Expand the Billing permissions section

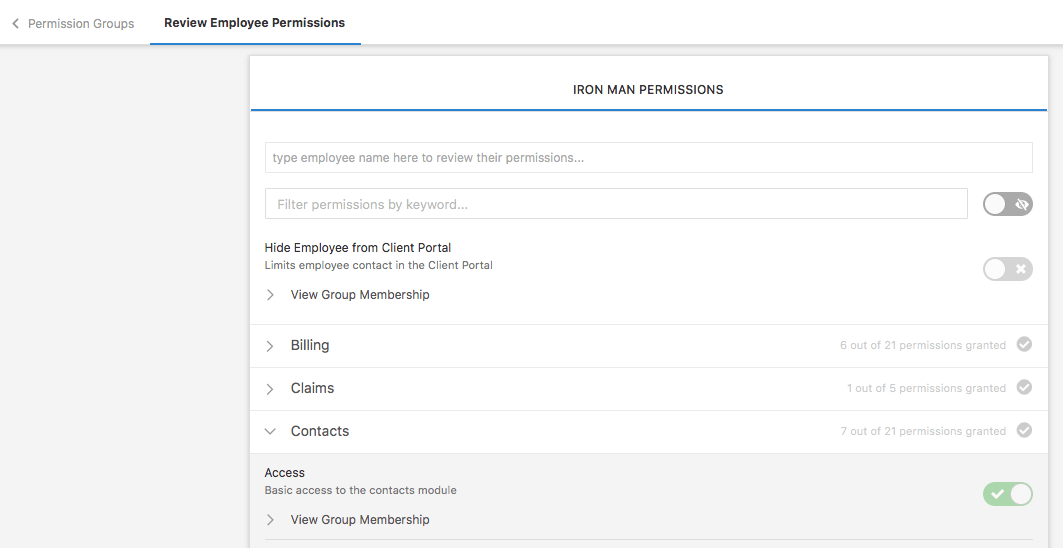[x=270, y=346]
